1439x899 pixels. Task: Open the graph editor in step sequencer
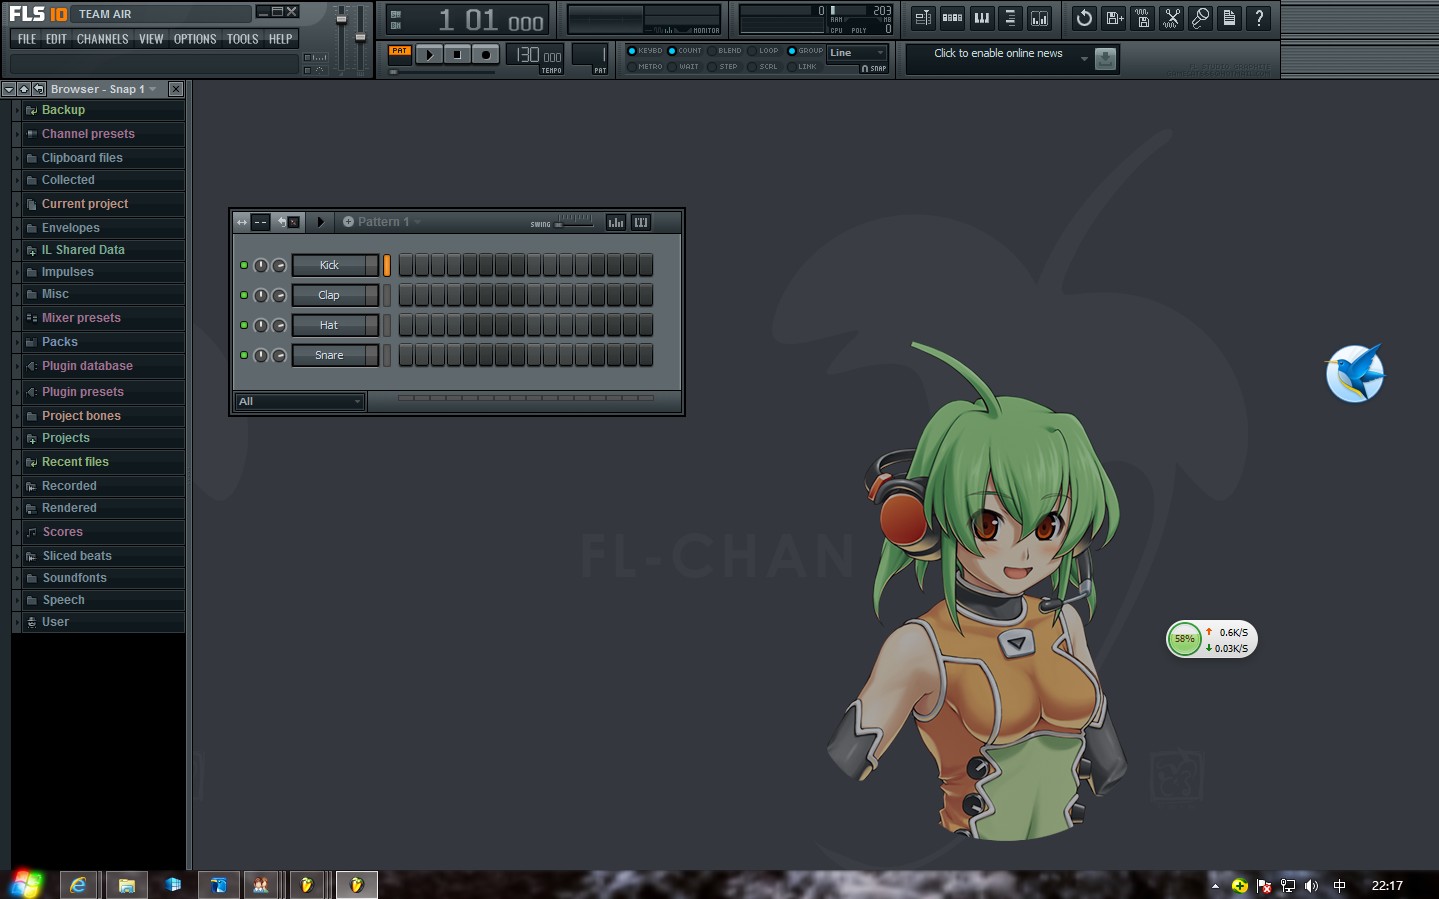click(616, 222)
